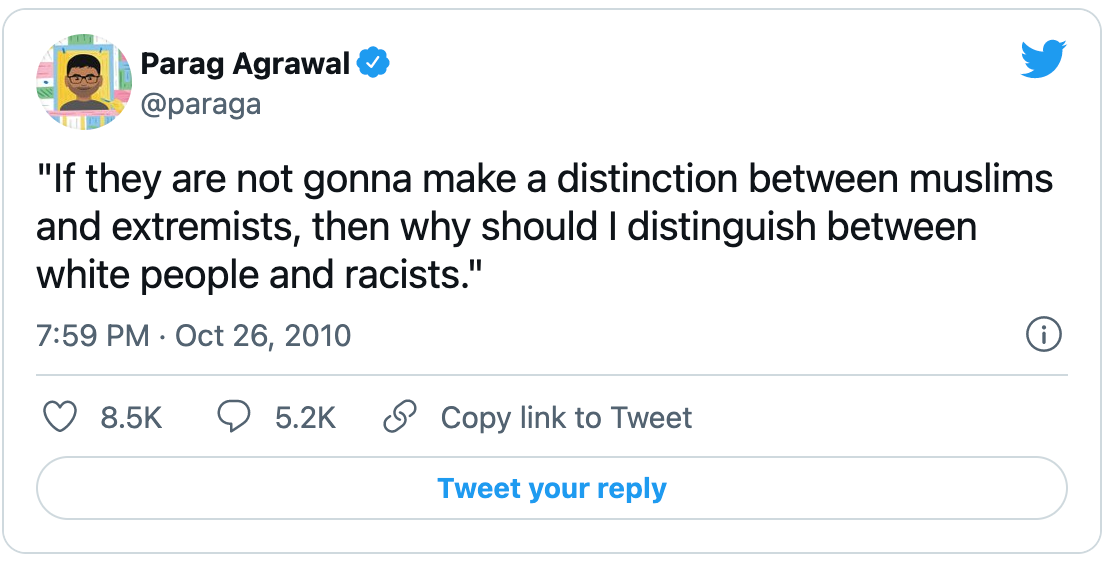
Task: Click the chain link icon
Action: (x=399, y=417)
